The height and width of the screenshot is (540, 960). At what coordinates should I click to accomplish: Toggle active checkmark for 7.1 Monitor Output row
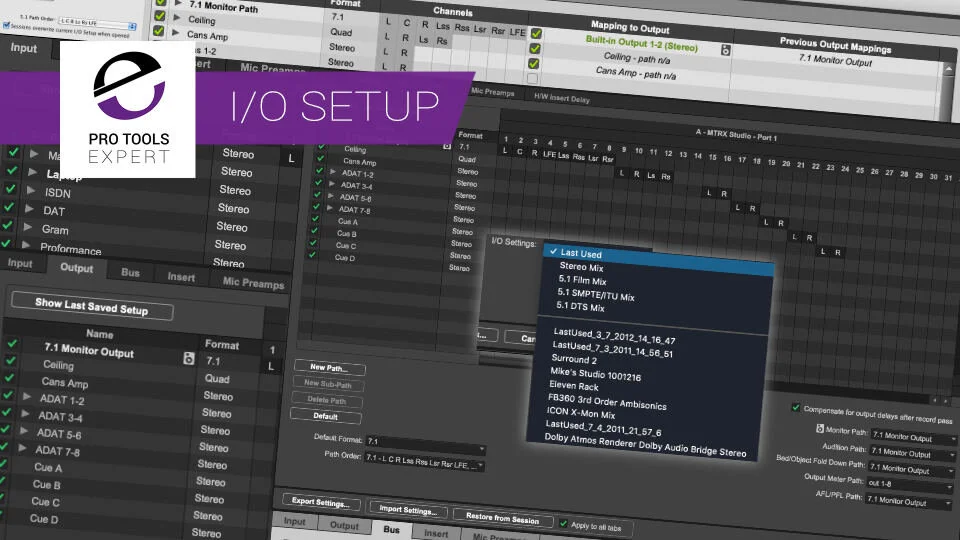(x=12, y=344)
